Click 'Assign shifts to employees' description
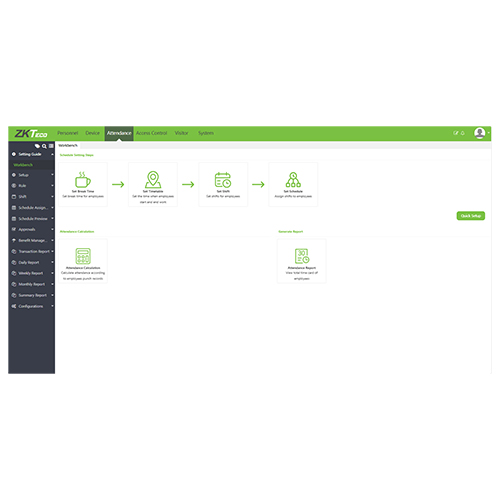This screenshot has width=500, height=500. pyautogui.click(x=293, y=196)
